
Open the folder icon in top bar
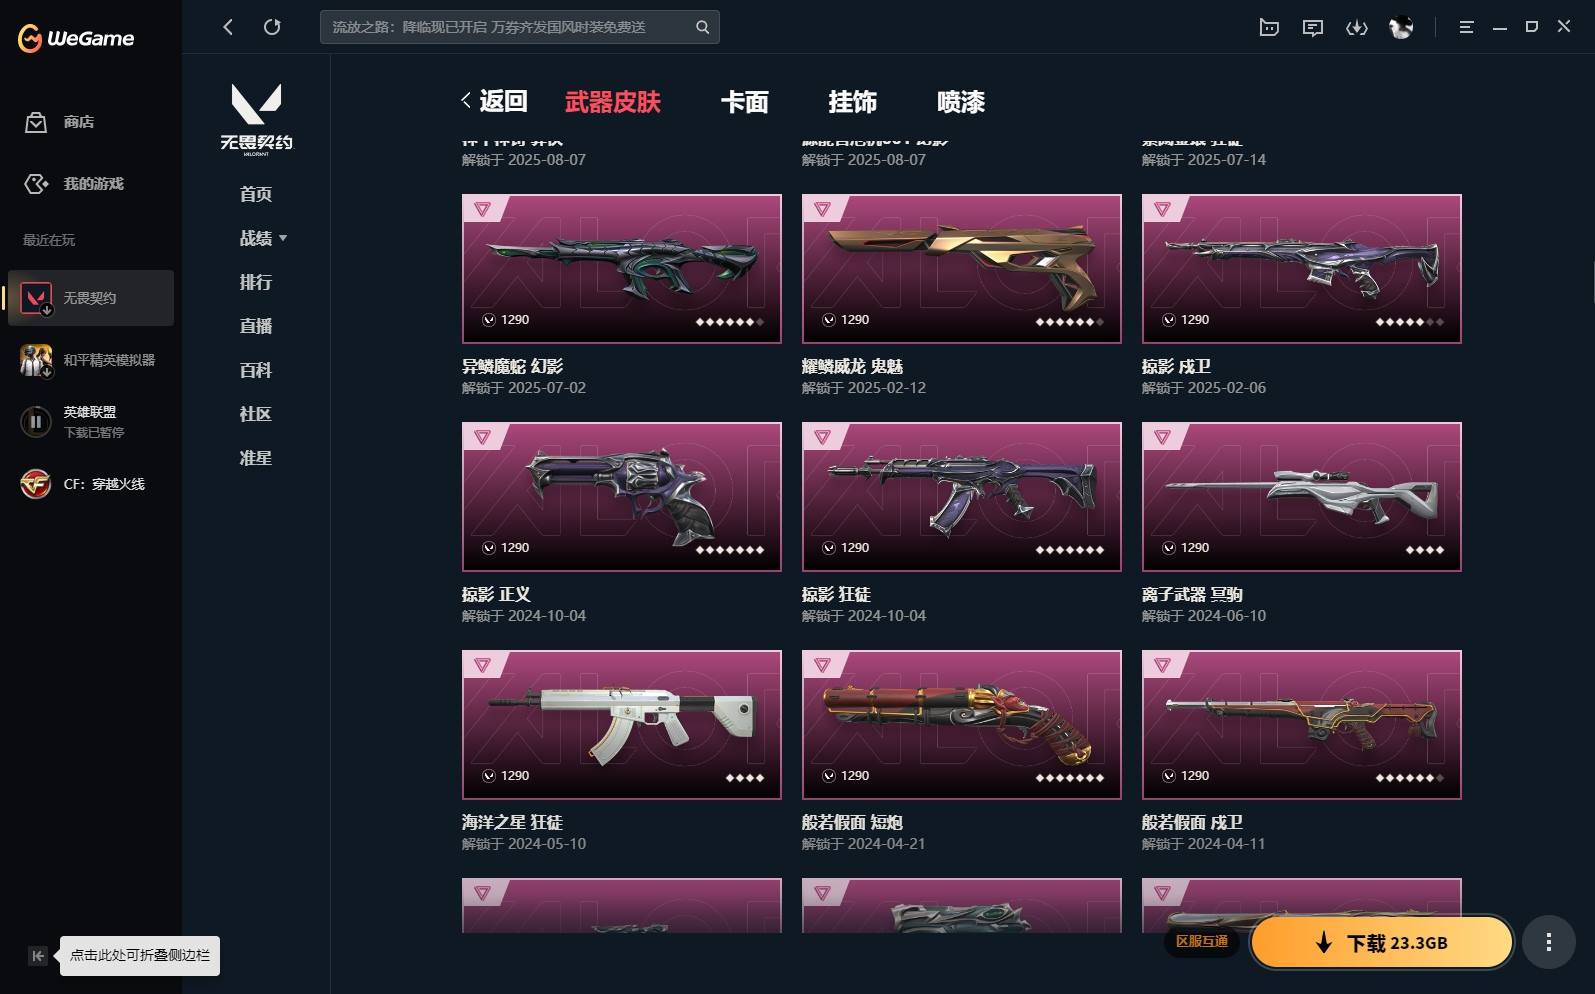coord(1269,28)
